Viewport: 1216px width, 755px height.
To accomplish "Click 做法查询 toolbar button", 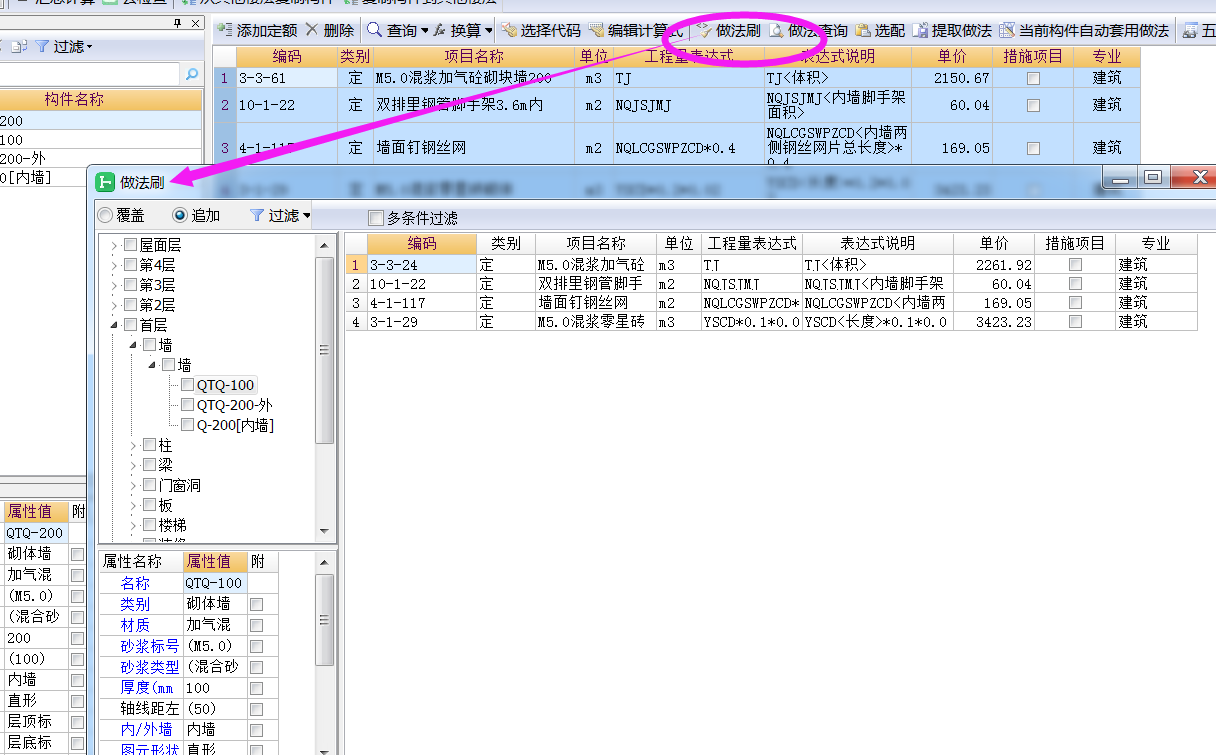I will click(x=807, y=31).
